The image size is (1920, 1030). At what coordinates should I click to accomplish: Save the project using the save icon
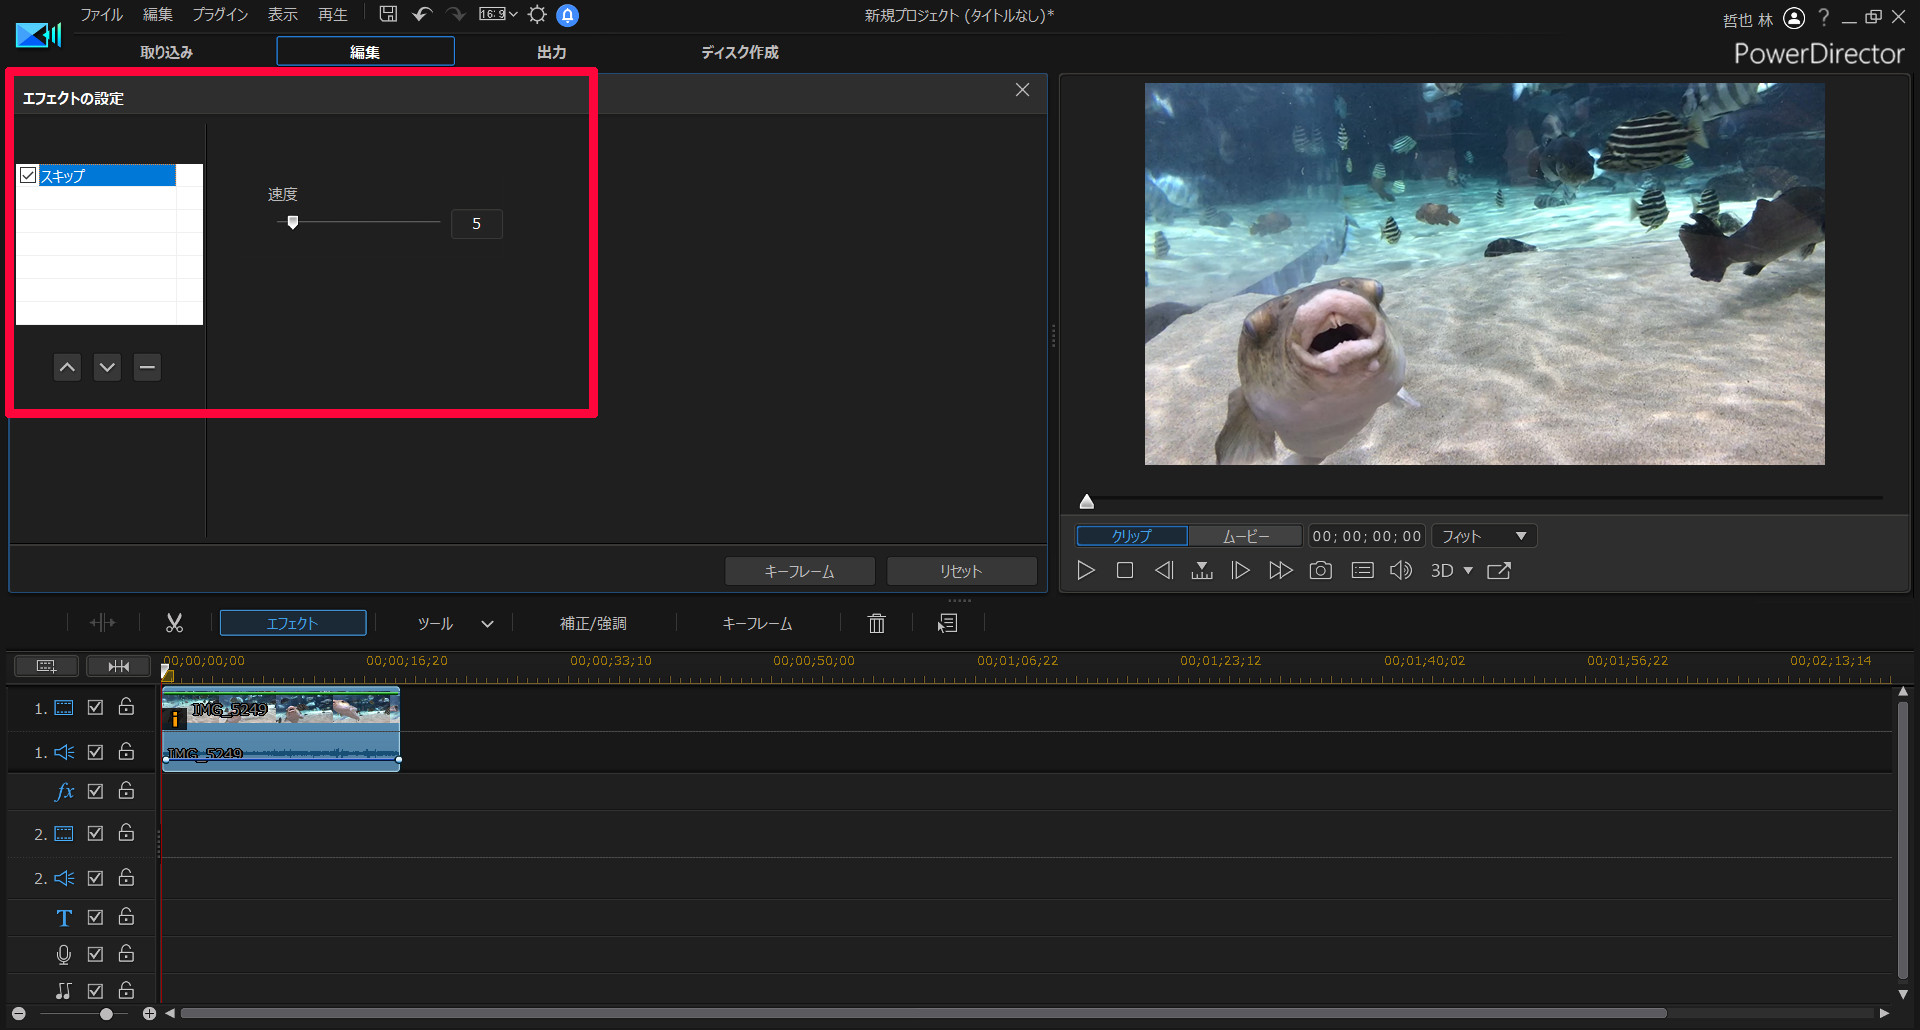(388, 14)
